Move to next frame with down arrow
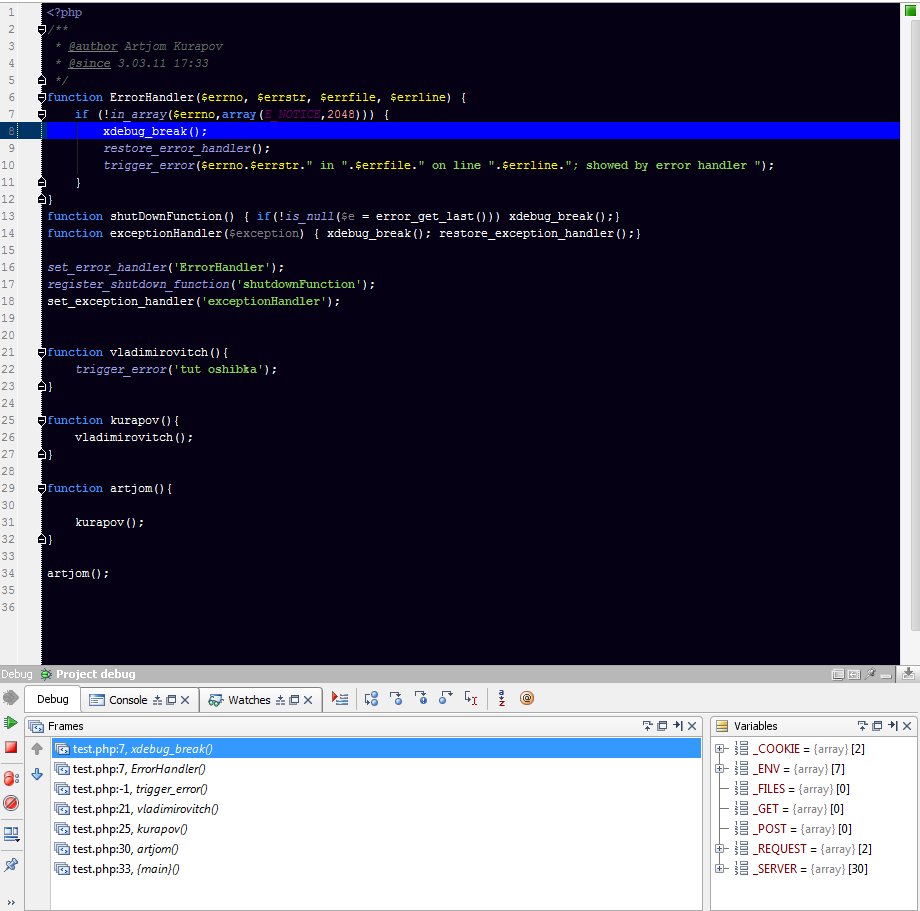The height and width of the screenshot is (911, 920). click(37, 773)
